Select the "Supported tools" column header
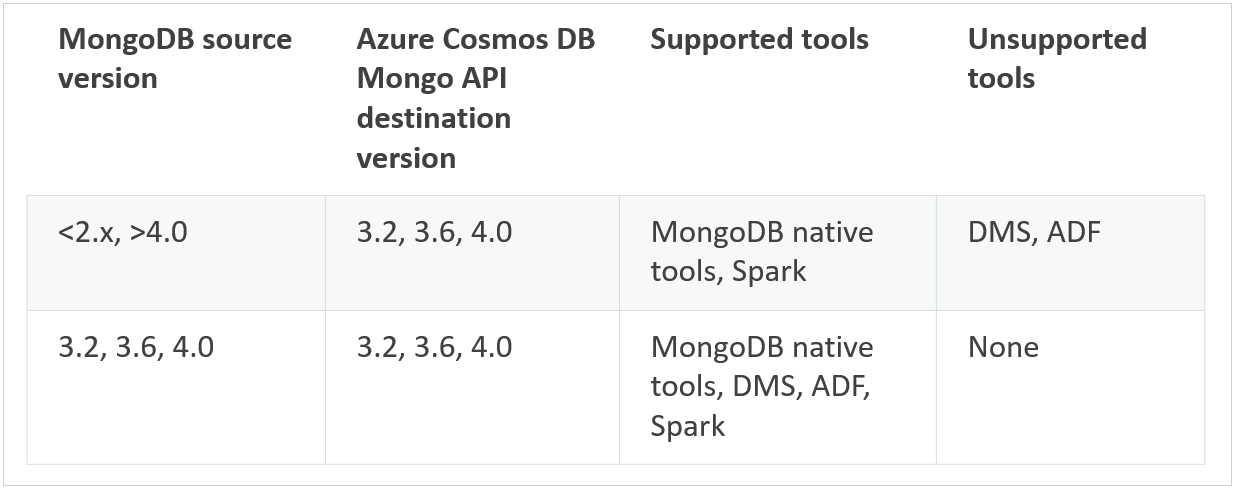 (759, 40)
